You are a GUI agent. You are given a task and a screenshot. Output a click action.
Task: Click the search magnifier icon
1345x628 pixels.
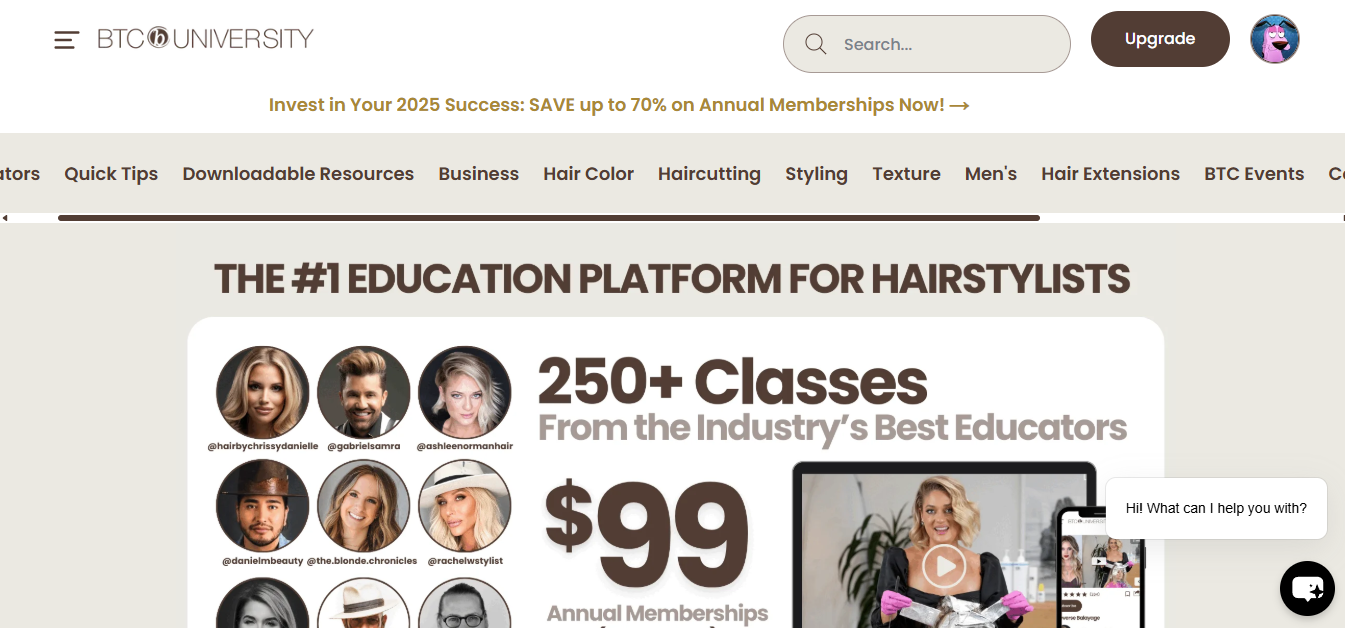point(816,44)
